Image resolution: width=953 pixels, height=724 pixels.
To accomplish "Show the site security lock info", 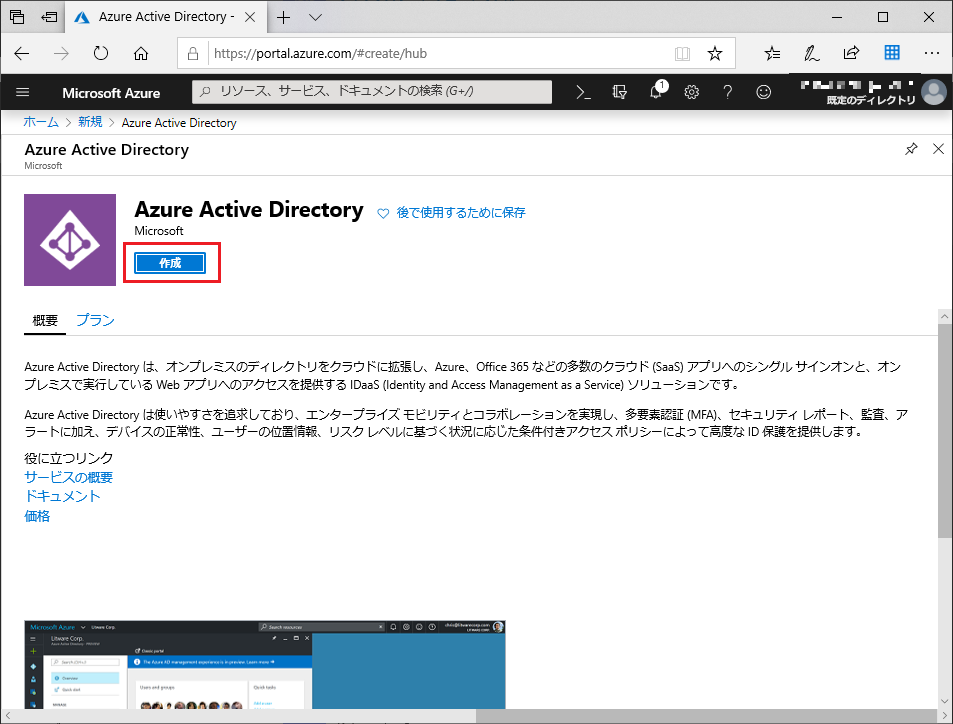I will 193,53.
